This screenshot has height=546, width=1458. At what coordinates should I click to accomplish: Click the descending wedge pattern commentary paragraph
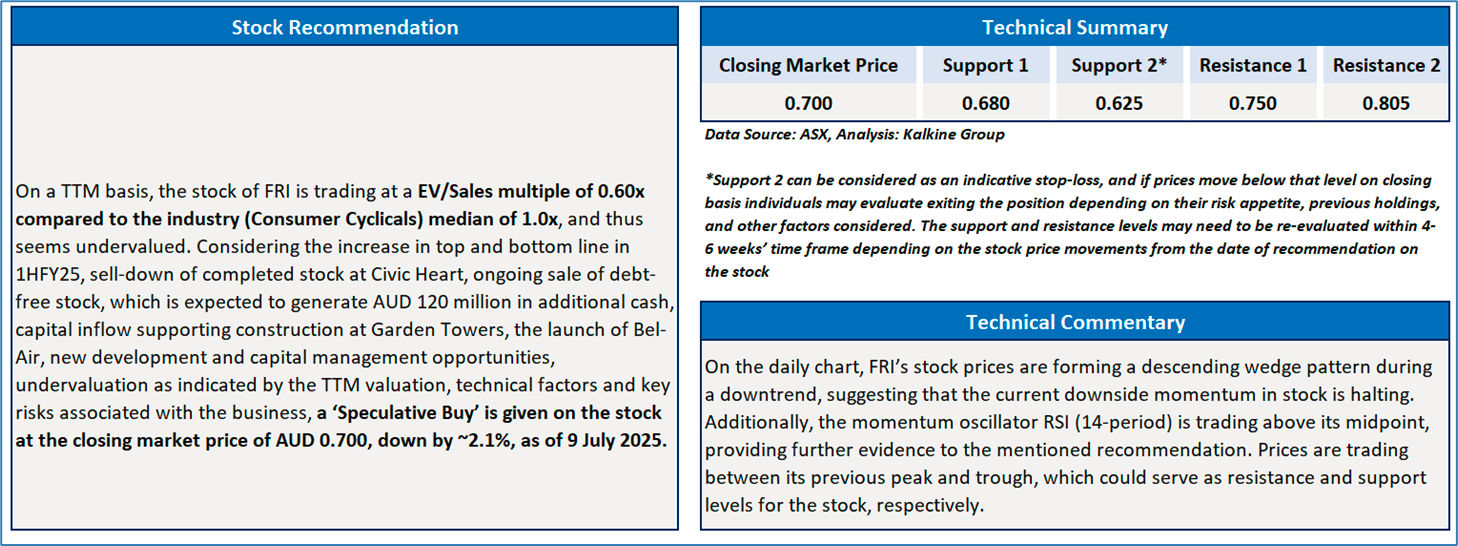(1070, 436)
